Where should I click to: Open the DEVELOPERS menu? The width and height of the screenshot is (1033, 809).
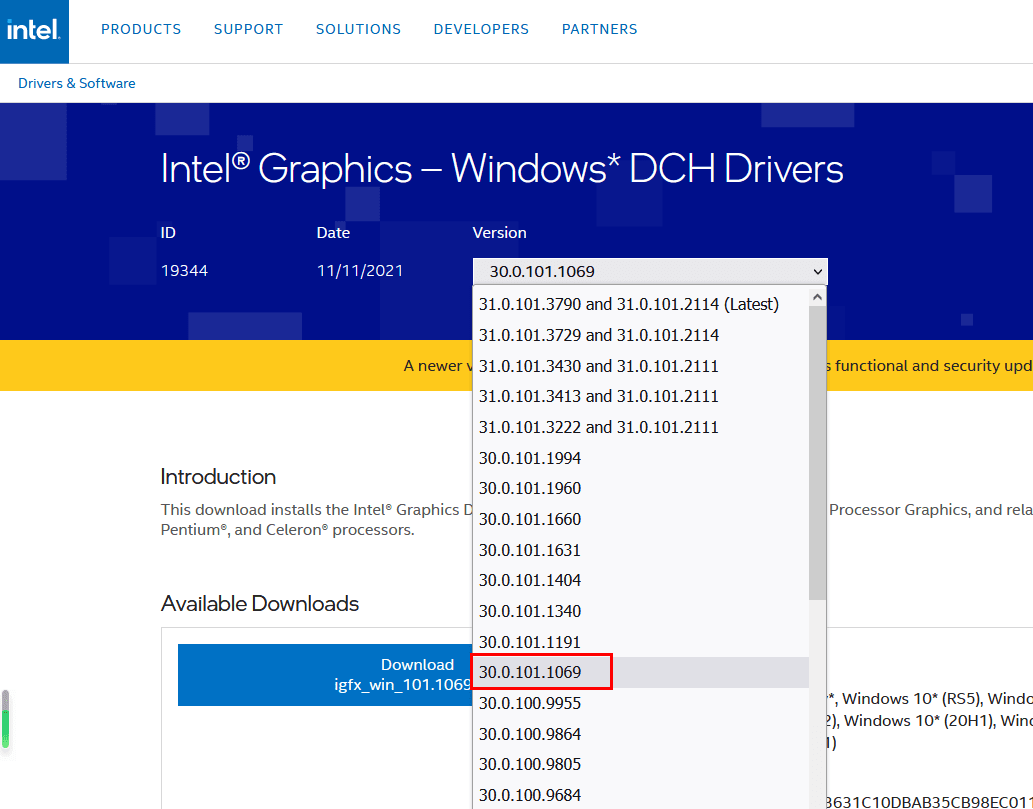coord(481,29)
